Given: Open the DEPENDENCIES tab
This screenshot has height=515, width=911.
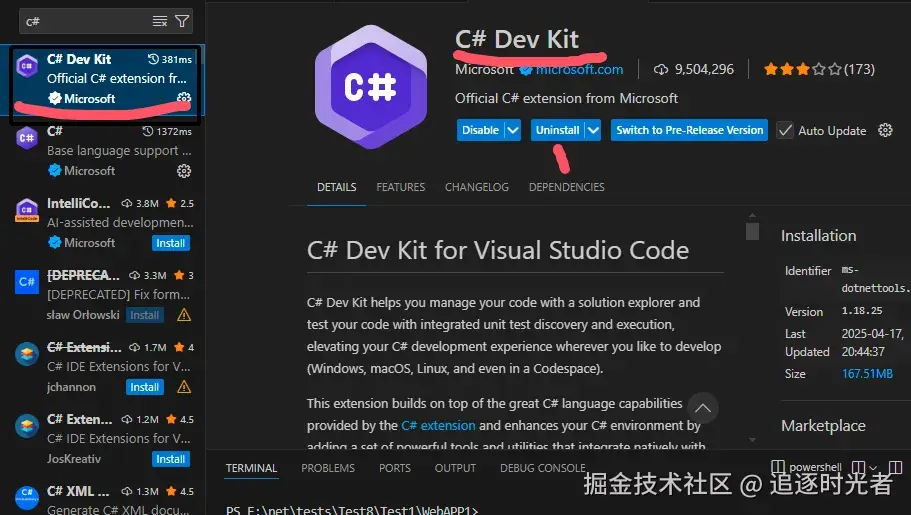Looking at the screenshot, I should 566,187.
